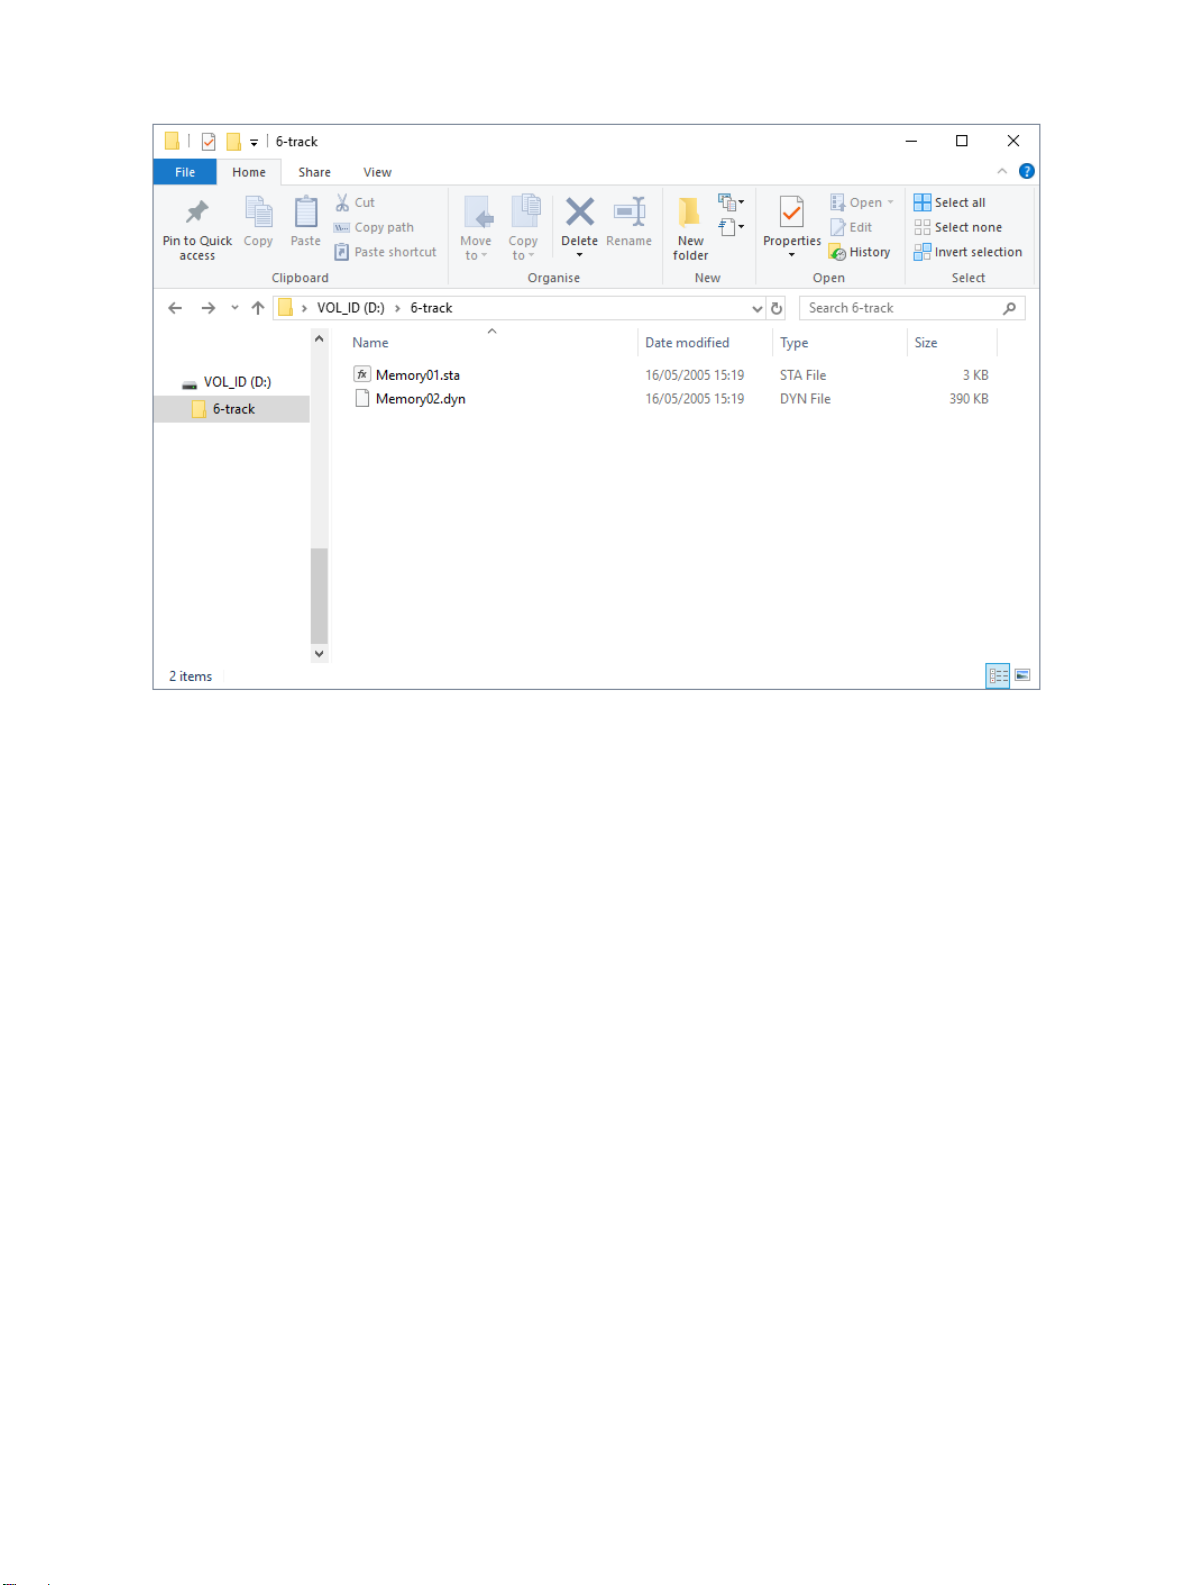
Task: Click the Delete red X icon
Action: point(580,212)
